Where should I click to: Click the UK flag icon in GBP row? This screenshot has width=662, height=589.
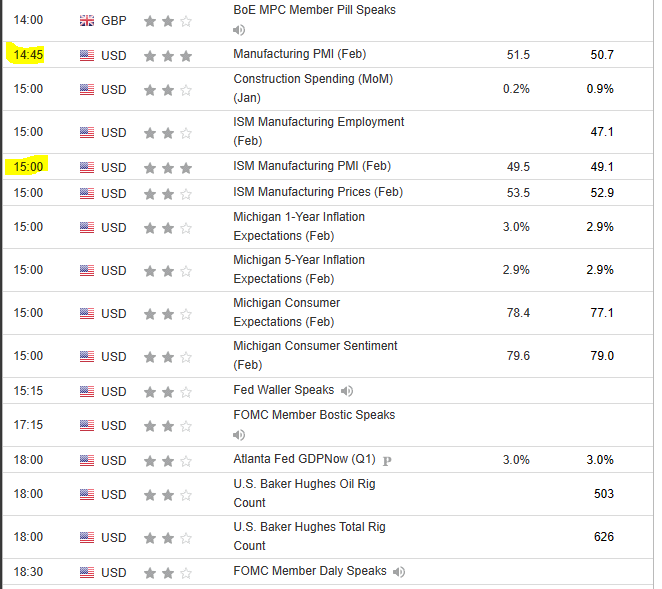[x=87, y=21]
